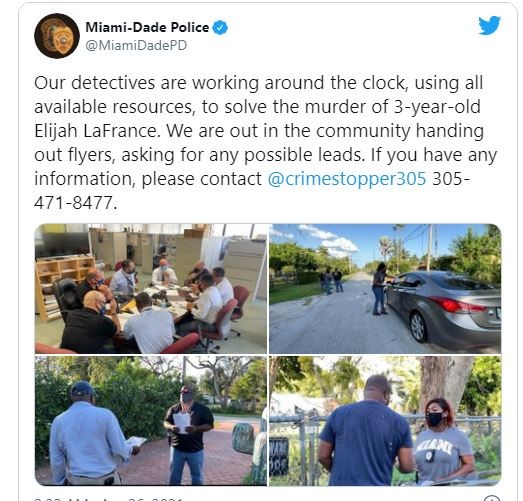Viewport: 523px width, 501px height.
Task: Open the @MiamiDadePD handle link
Action: tap(136, 45)
